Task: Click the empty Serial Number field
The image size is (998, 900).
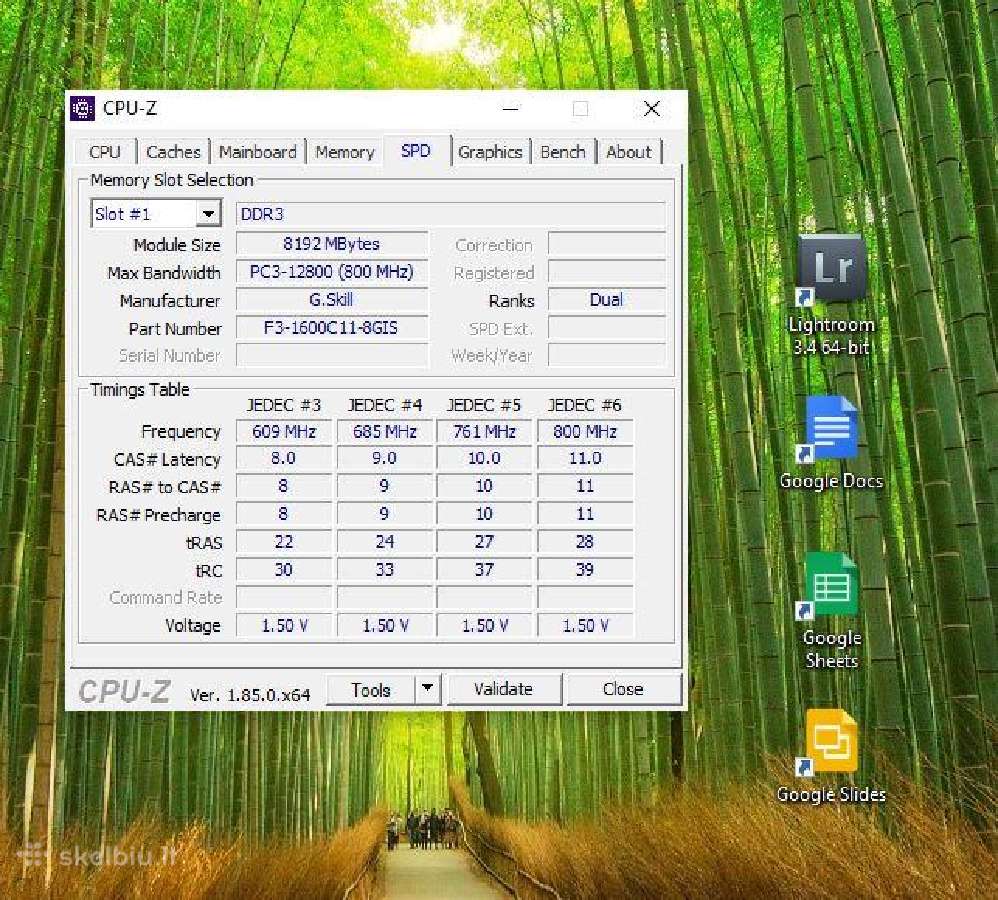Action: click(x=332, y=355)
